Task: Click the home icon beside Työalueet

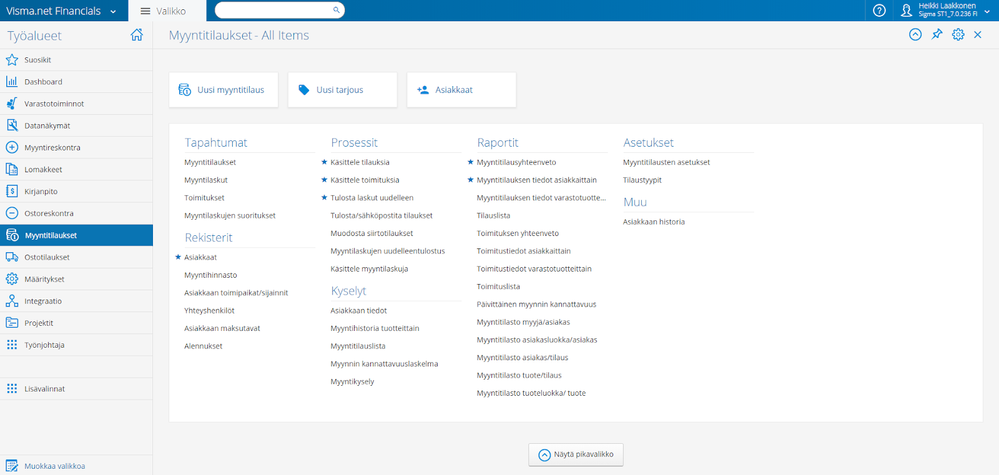Action: (136, 36)
